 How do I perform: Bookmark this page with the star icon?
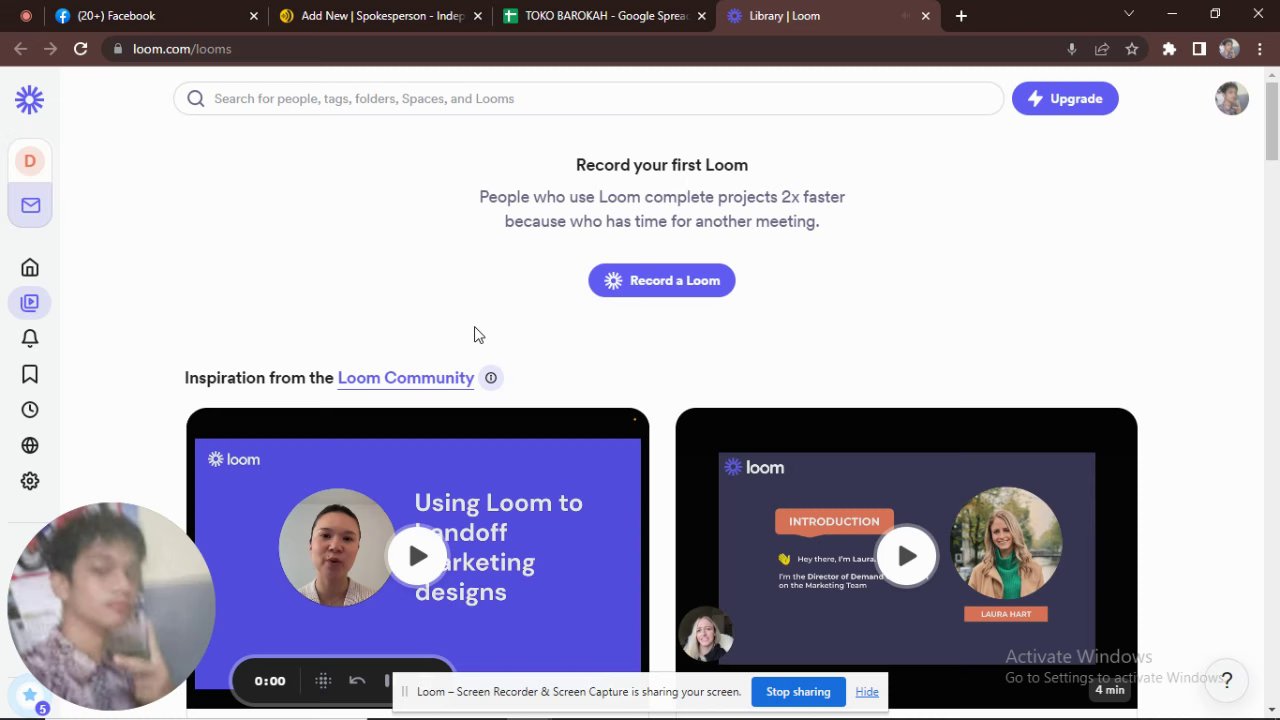click(x=1132, y=49)
